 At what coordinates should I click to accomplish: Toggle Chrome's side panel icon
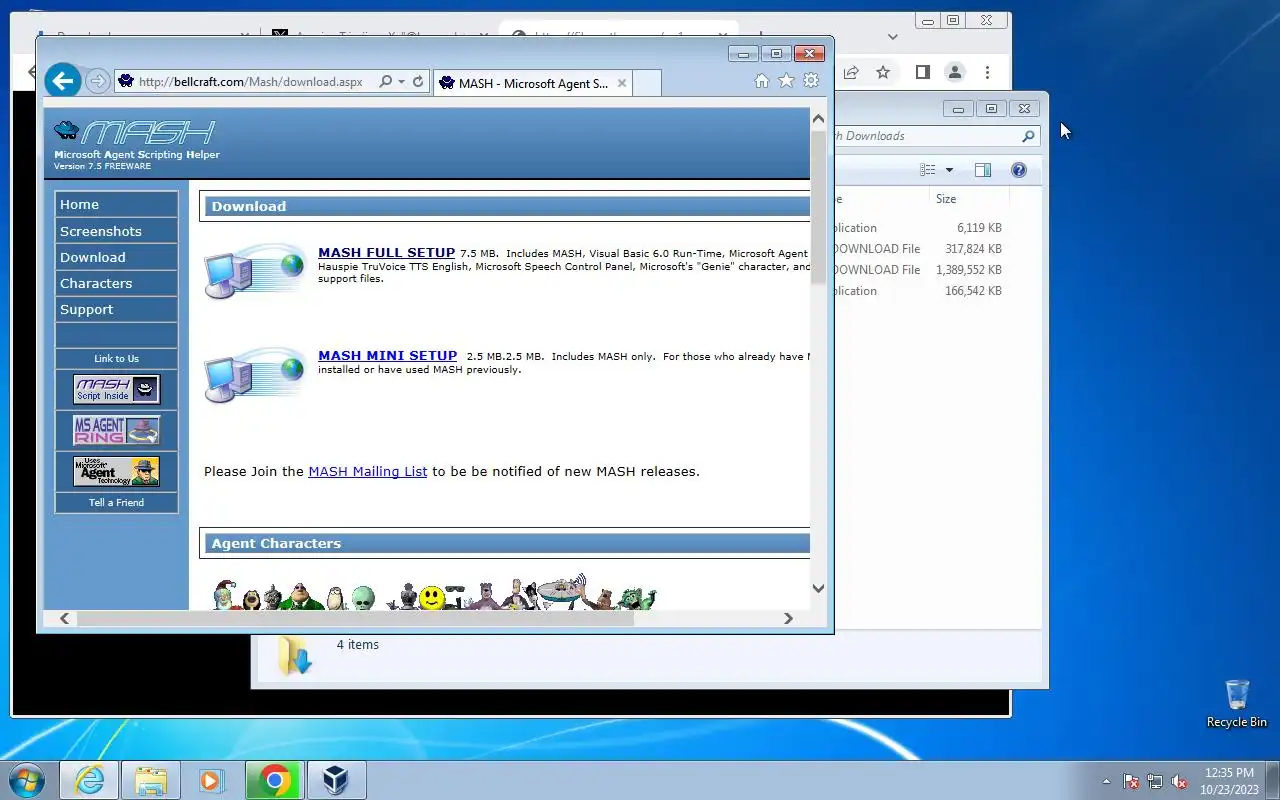click(x=922, y=72)
